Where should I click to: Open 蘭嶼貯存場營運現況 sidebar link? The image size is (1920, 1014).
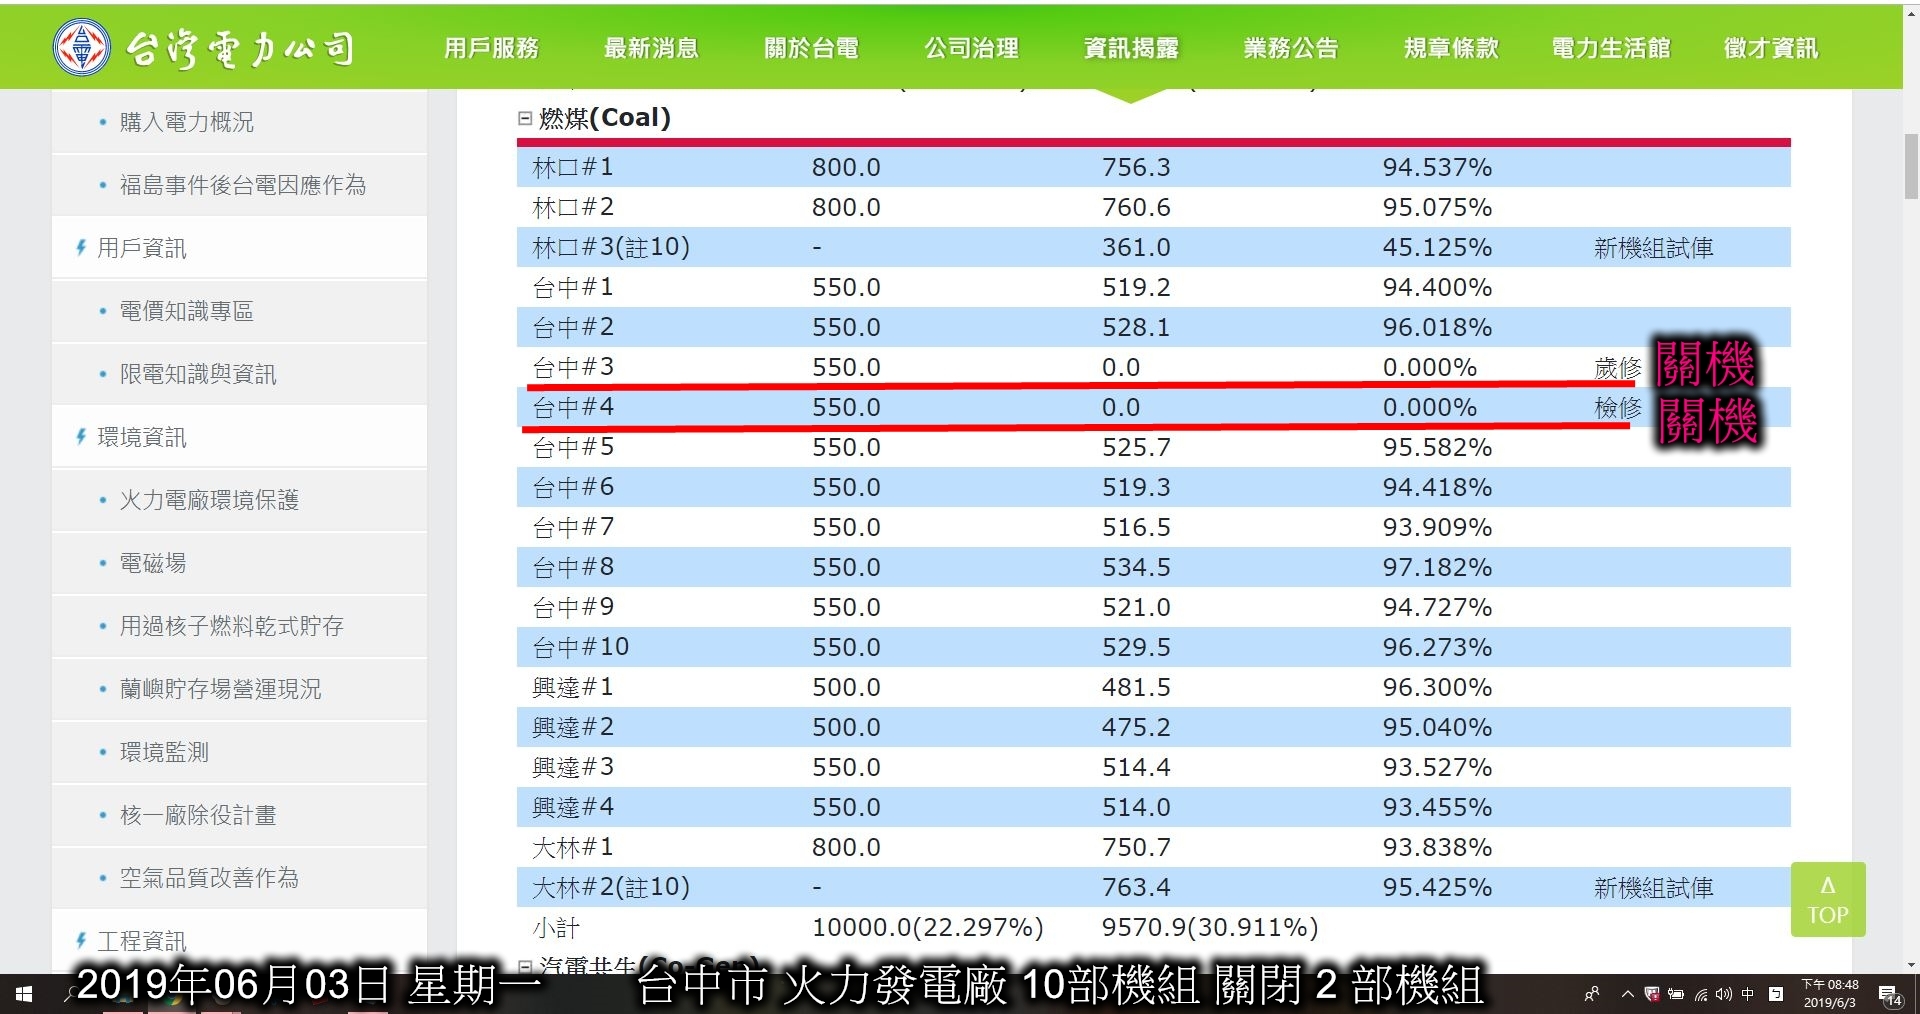(221, 689)
